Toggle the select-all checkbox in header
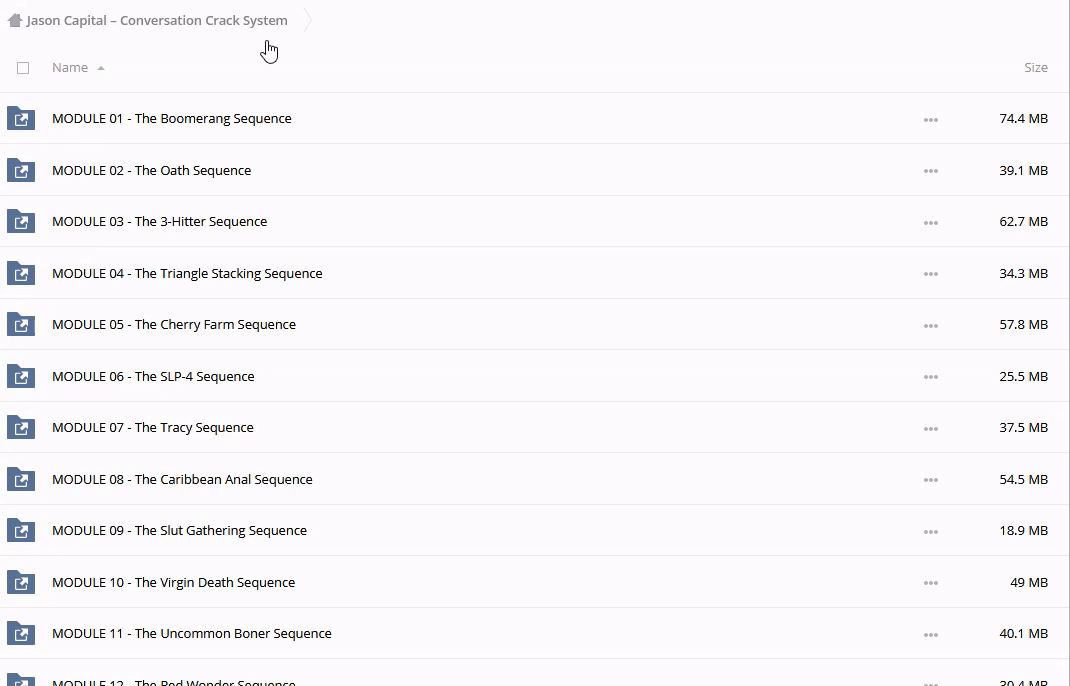Screen dimensions: 1070x686 click(23, 68)
